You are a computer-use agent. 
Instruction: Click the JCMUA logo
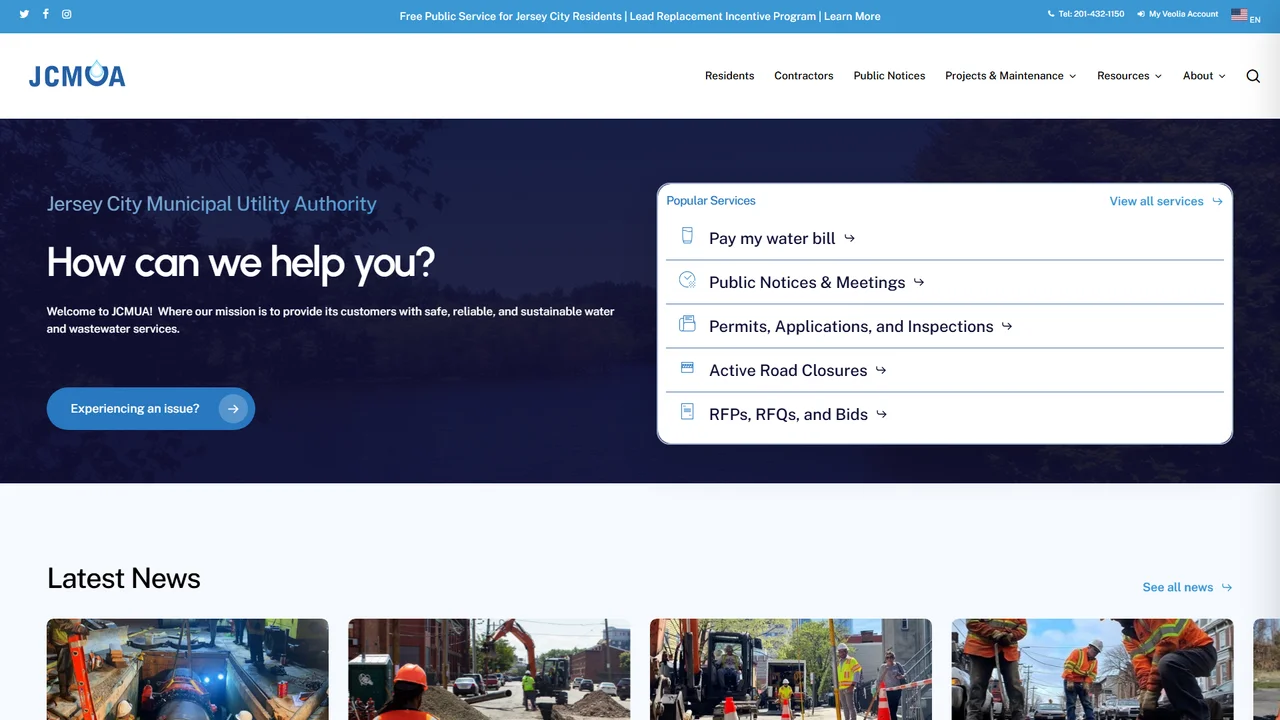(77, 74)
